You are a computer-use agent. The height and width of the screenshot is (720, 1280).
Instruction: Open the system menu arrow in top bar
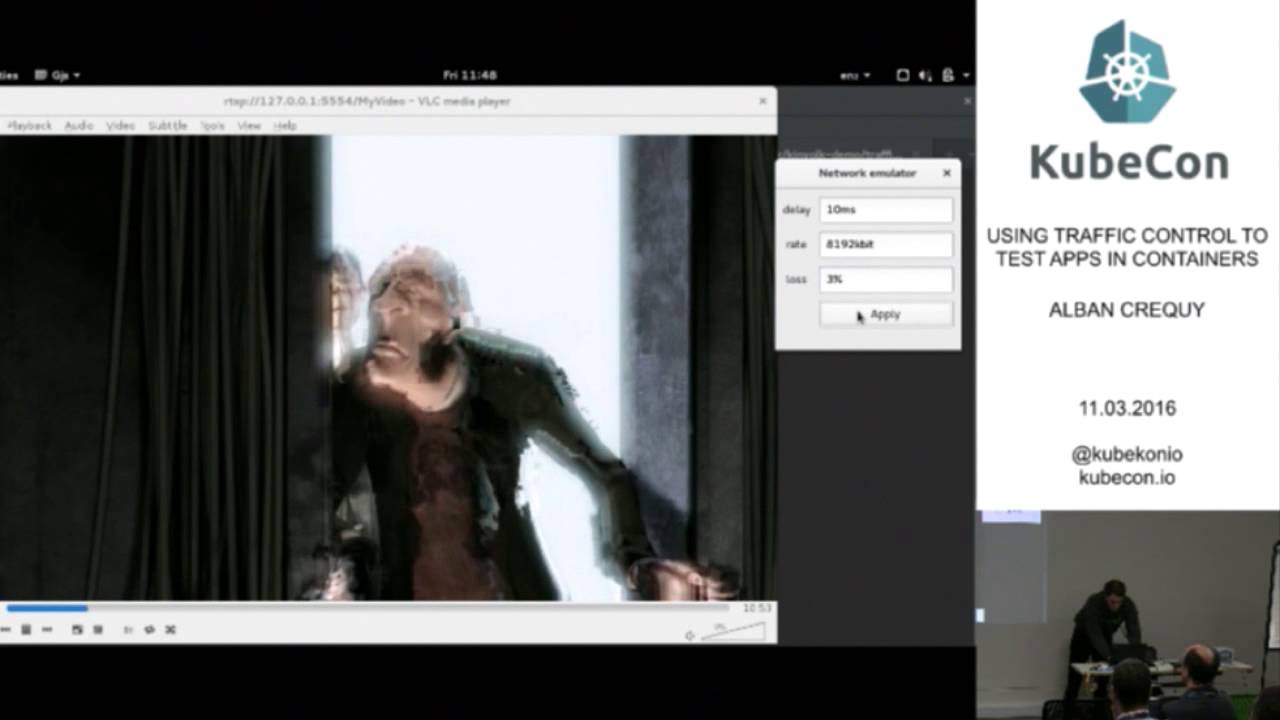tap(965, 75)
